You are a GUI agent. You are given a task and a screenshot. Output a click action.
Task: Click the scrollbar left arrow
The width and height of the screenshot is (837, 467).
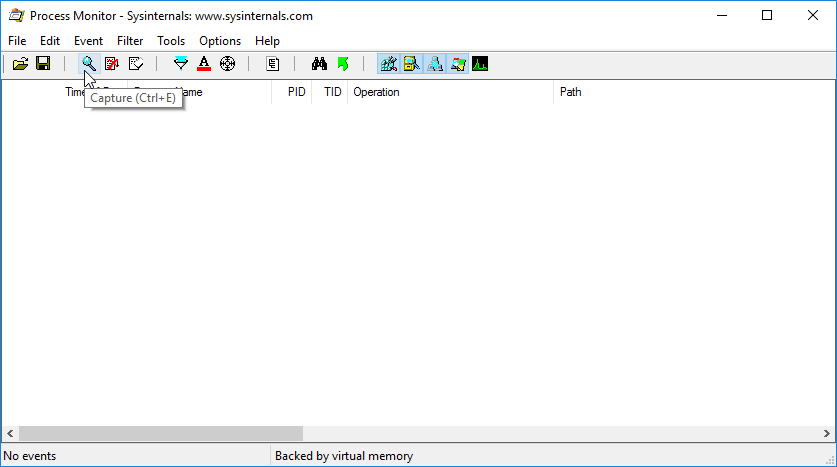[x=10, y=433]
